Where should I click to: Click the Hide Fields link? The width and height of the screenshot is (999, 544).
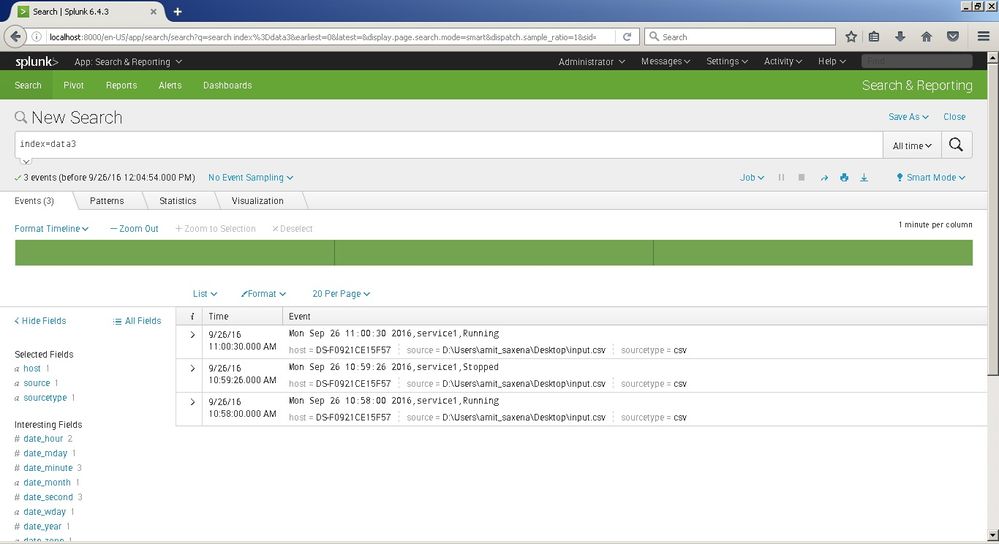pyautogui.click(x=41, y=321)
